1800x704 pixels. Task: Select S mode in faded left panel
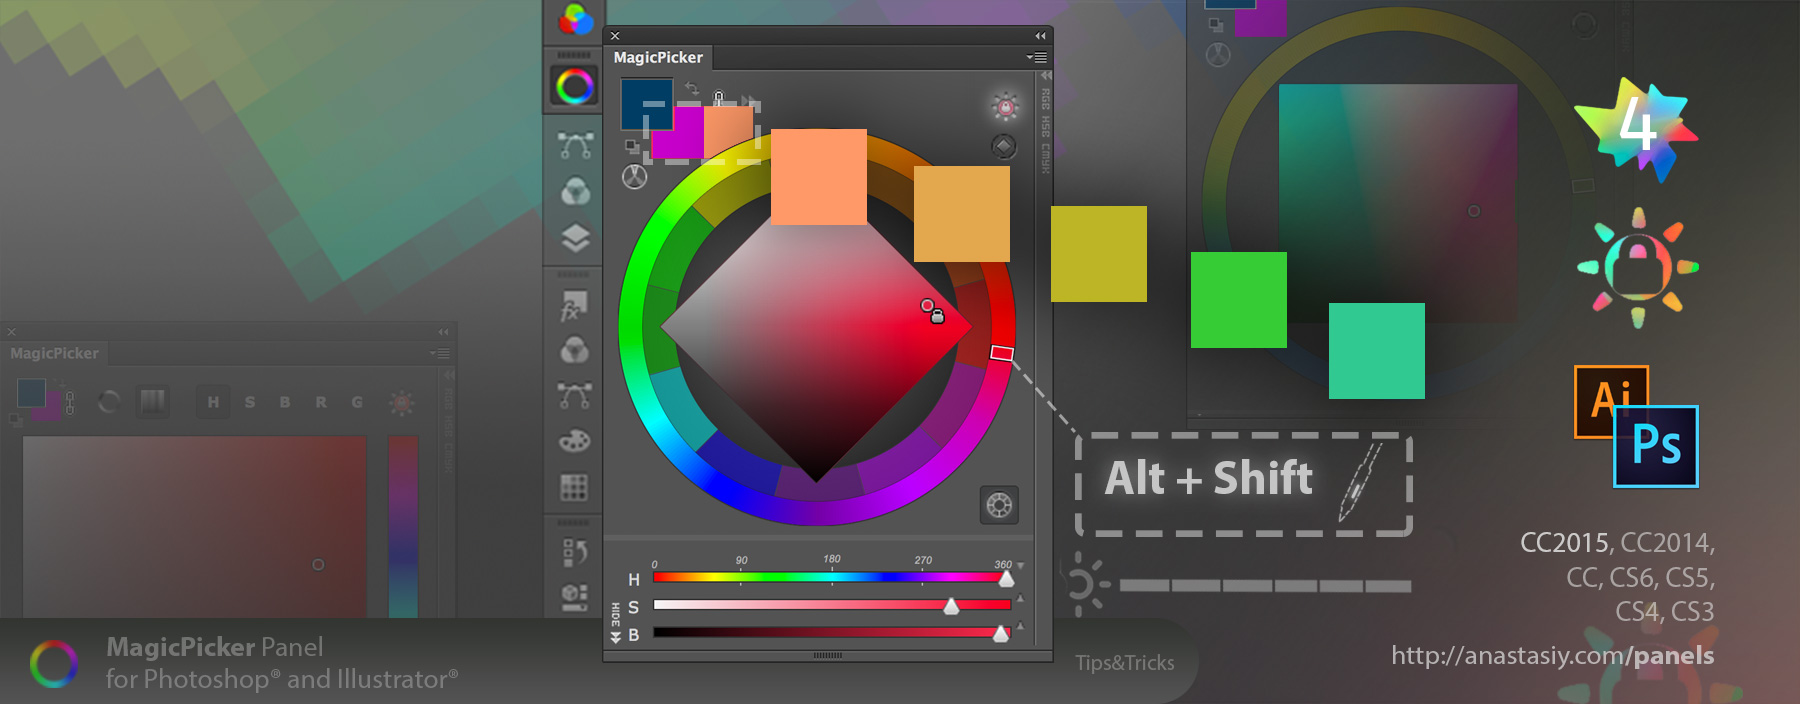pos(249,402)
